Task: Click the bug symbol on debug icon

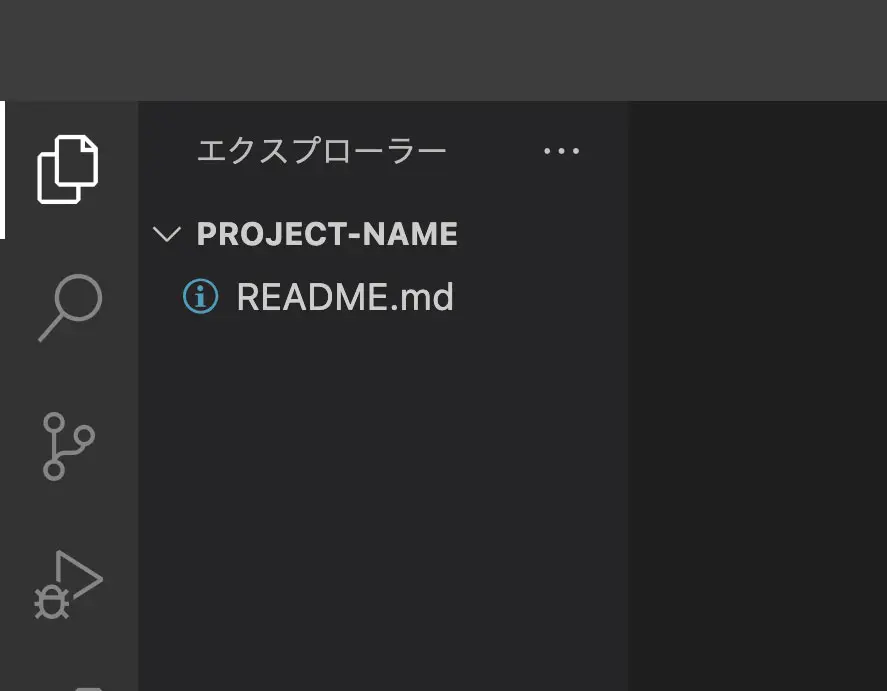Action: 51,602
